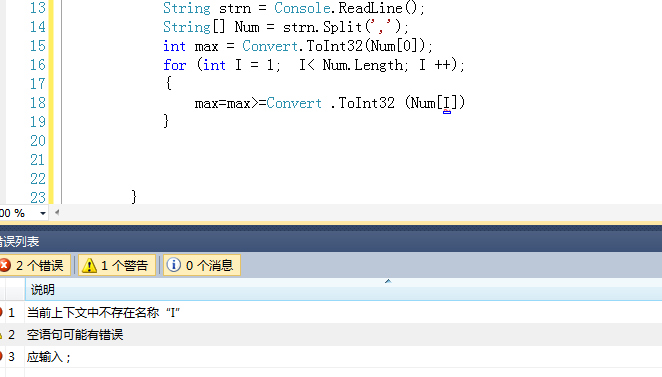Toggle the 1 个警告 warnings filter
The height and width of the screenshot is (377, 662).
(x=117, y=265)
